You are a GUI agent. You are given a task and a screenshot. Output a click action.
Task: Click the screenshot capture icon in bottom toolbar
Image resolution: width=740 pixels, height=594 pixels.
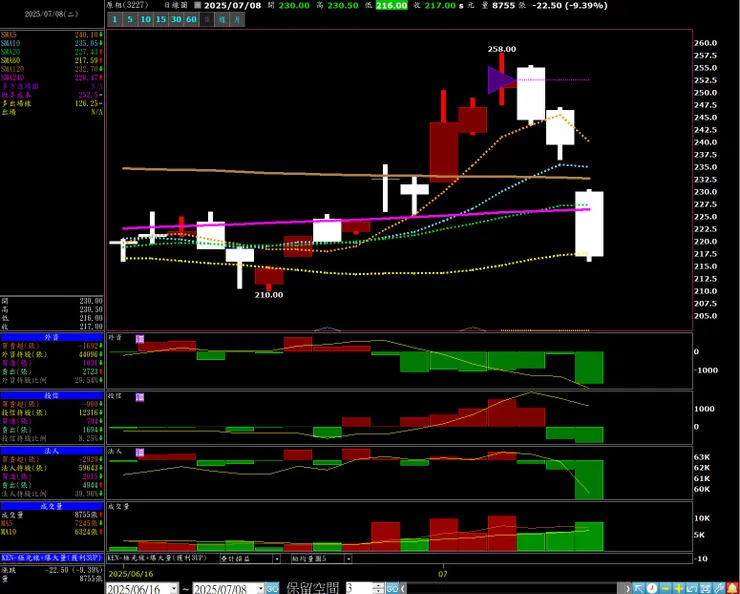706,588
